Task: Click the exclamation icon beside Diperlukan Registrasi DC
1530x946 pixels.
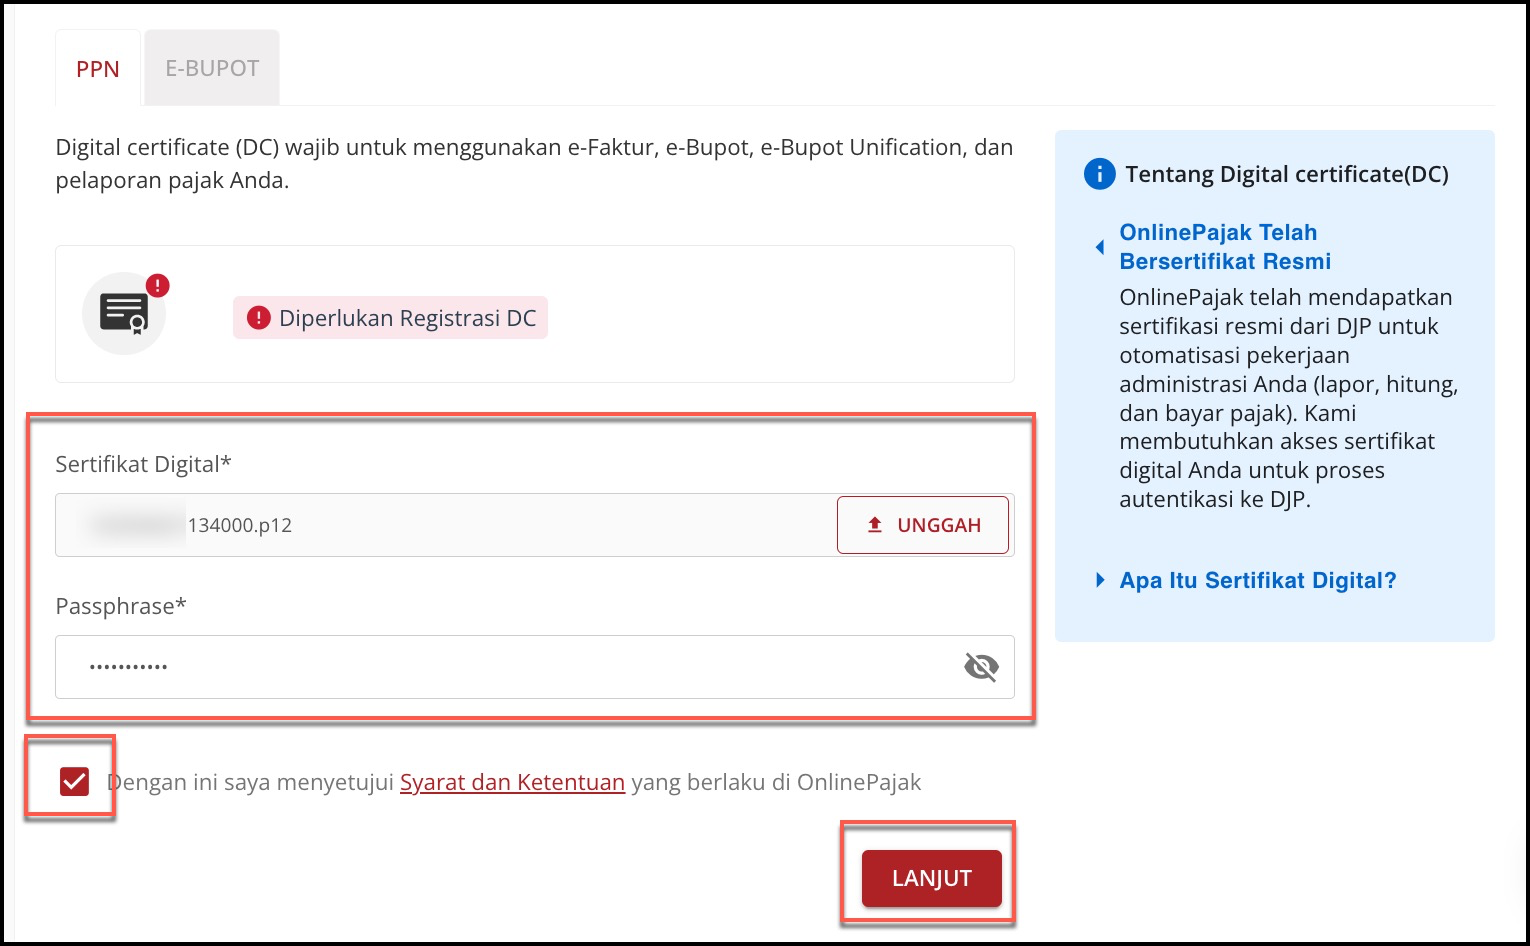Action: point(259,318)
